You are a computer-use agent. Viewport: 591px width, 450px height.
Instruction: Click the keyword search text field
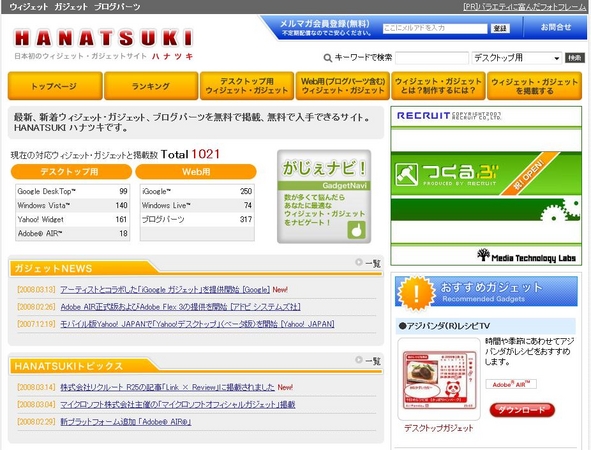pyautogui.click(x=432, y=58)
